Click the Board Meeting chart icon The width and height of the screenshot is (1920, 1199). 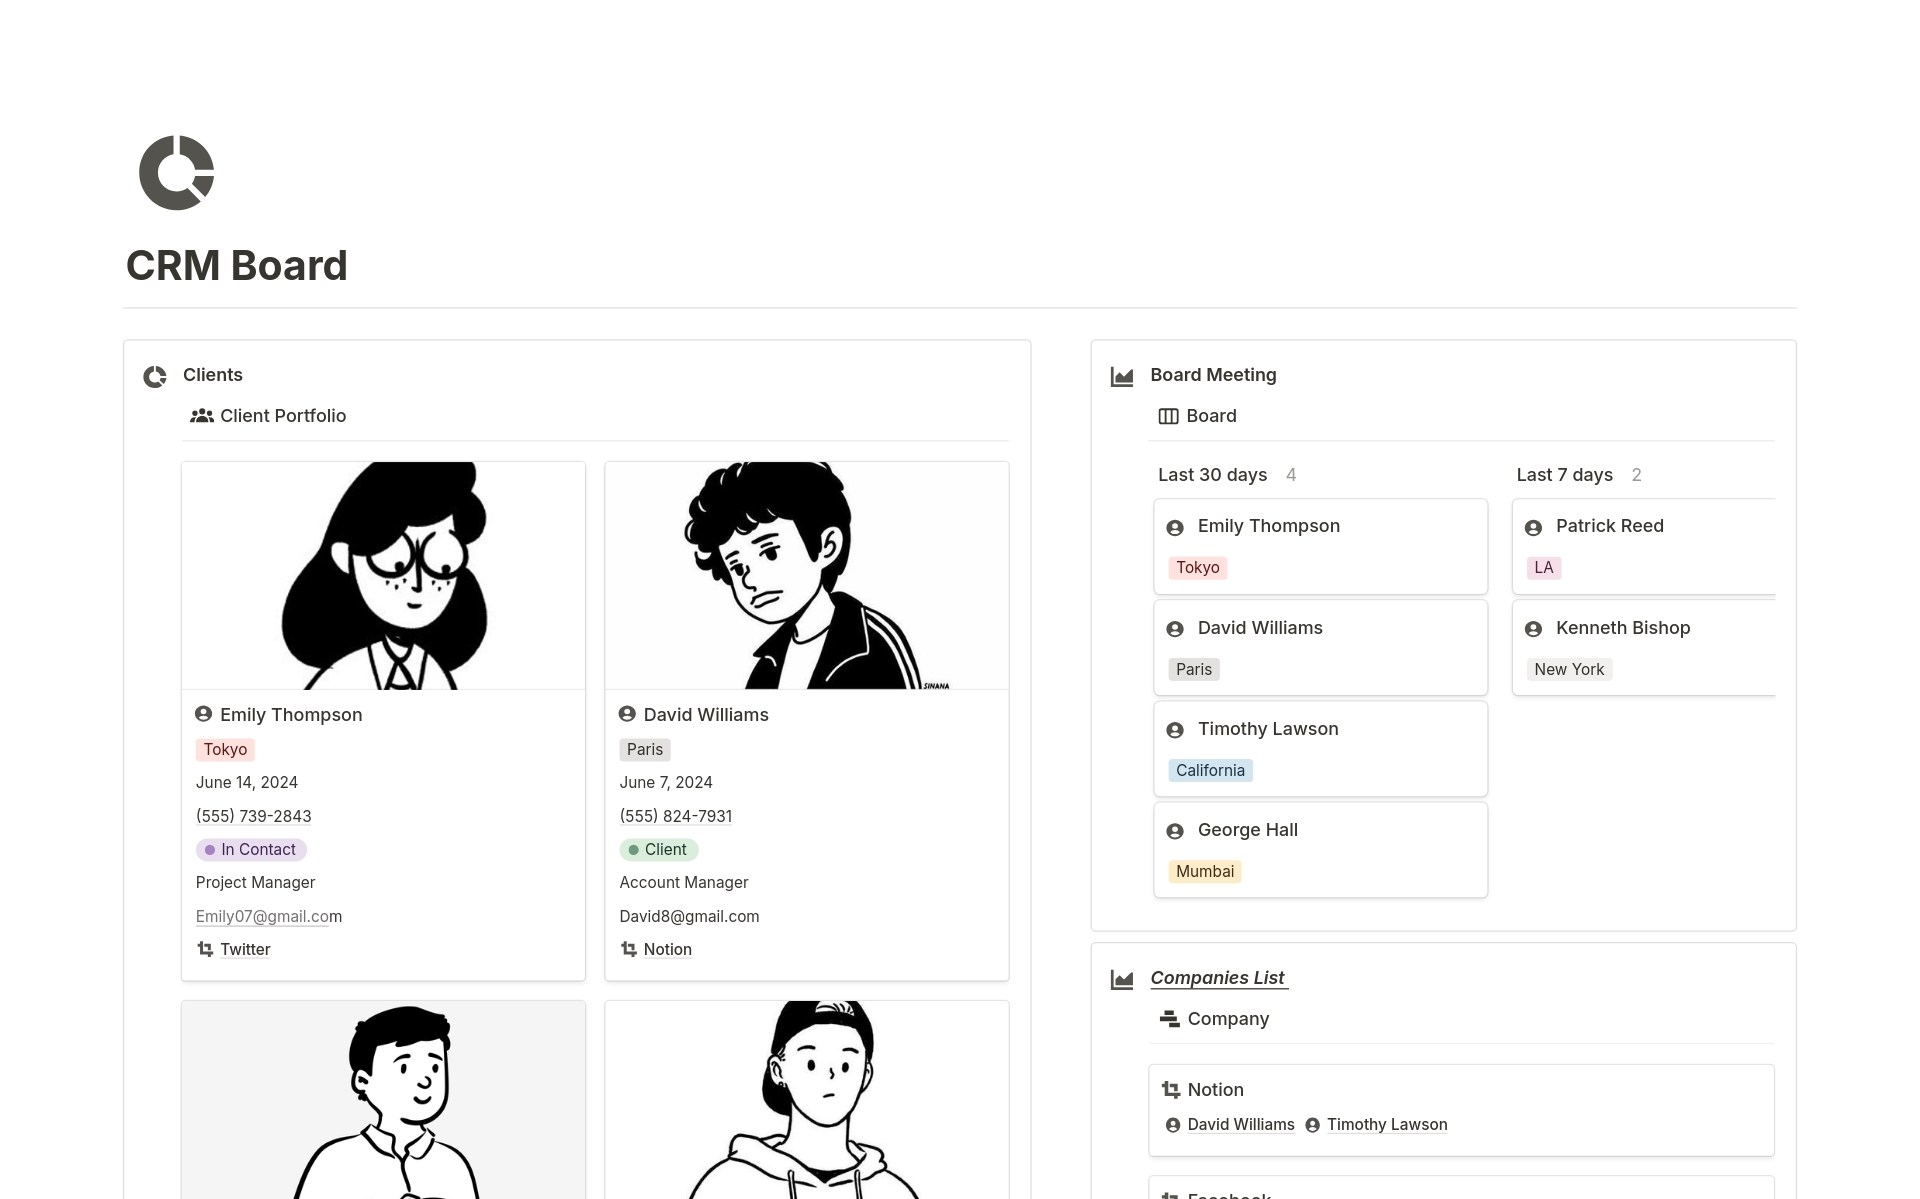click(1122, 377)
